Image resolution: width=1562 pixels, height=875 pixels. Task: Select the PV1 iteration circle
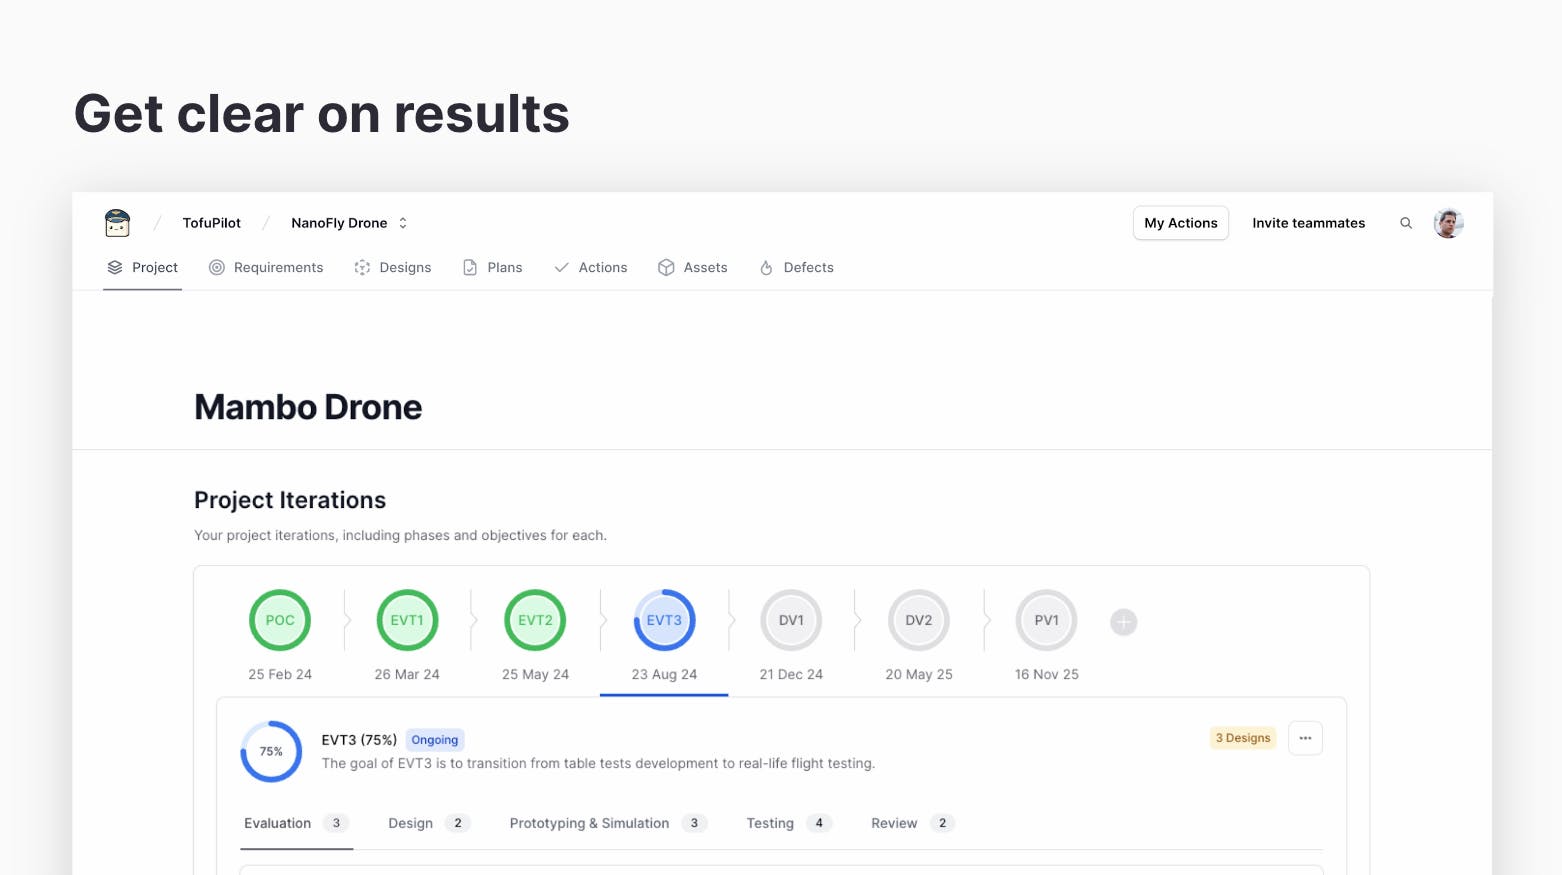click(x=1047, y=620)
